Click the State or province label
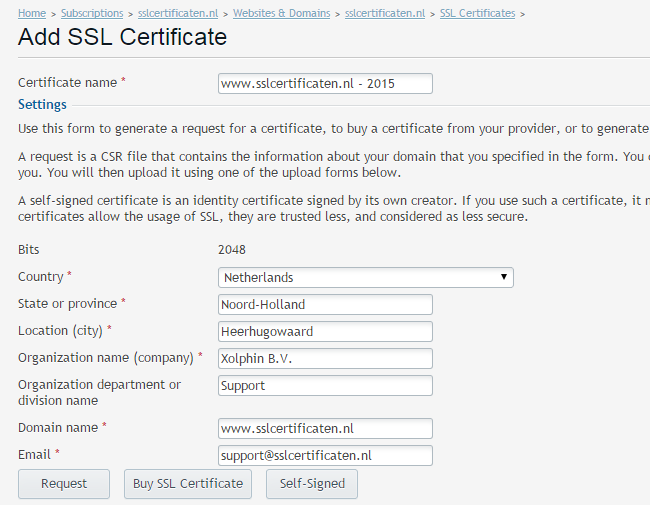This screenshot has height=505, width=650. [68, 303]
